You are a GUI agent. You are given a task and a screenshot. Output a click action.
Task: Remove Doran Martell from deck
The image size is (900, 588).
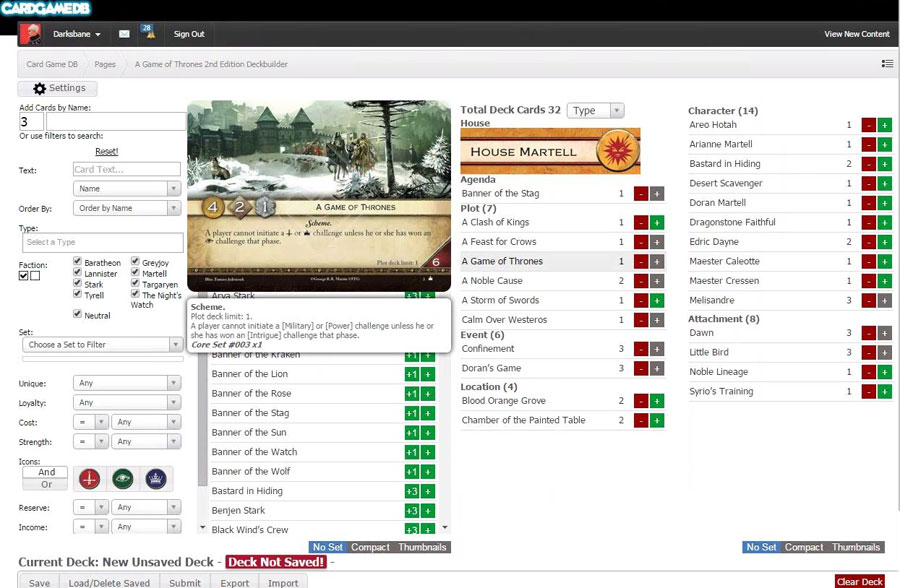click(x=868, y=203)
